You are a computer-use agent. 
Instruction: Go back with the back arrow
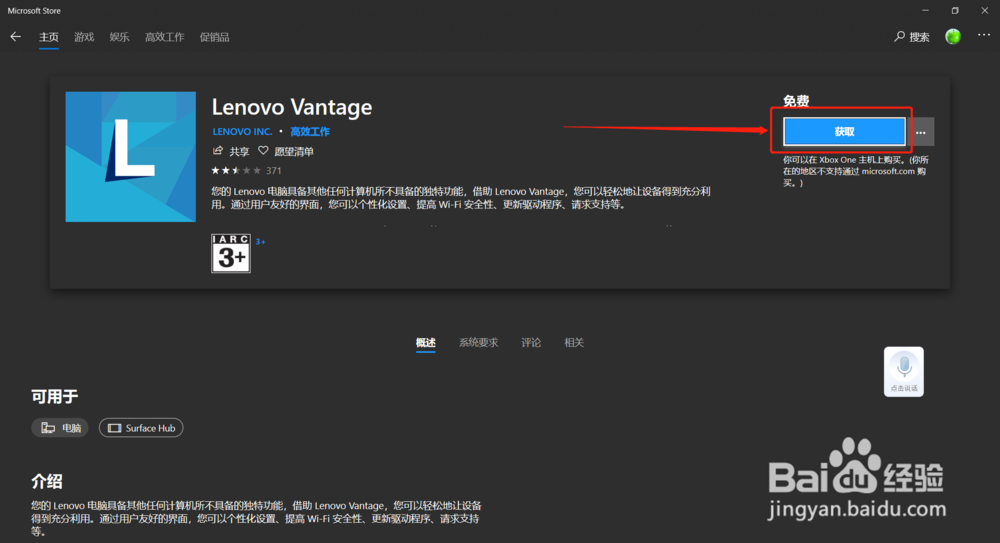click(15, 36)
